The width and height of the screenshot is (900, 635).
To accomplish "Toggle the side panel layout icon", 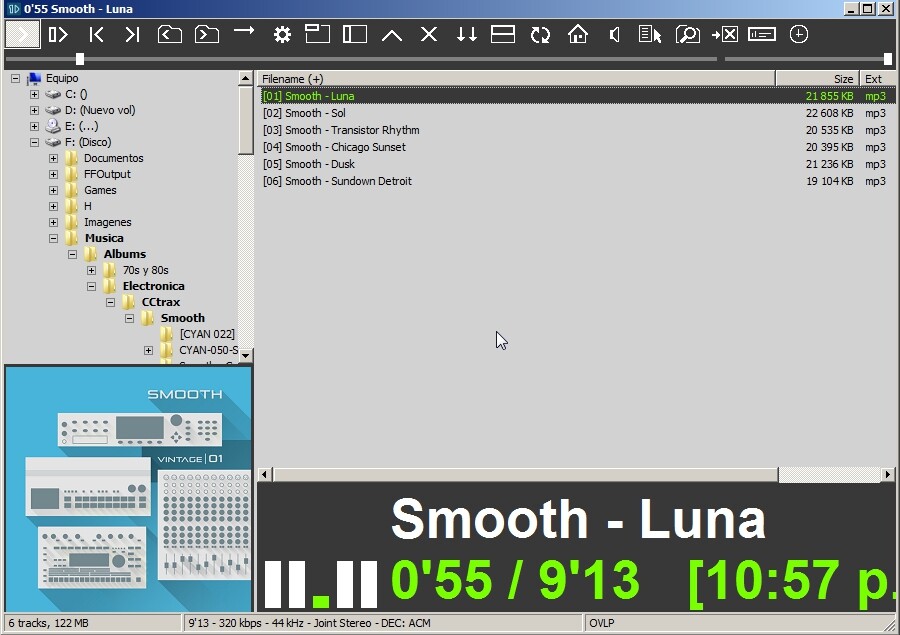I will coord(355,34).
